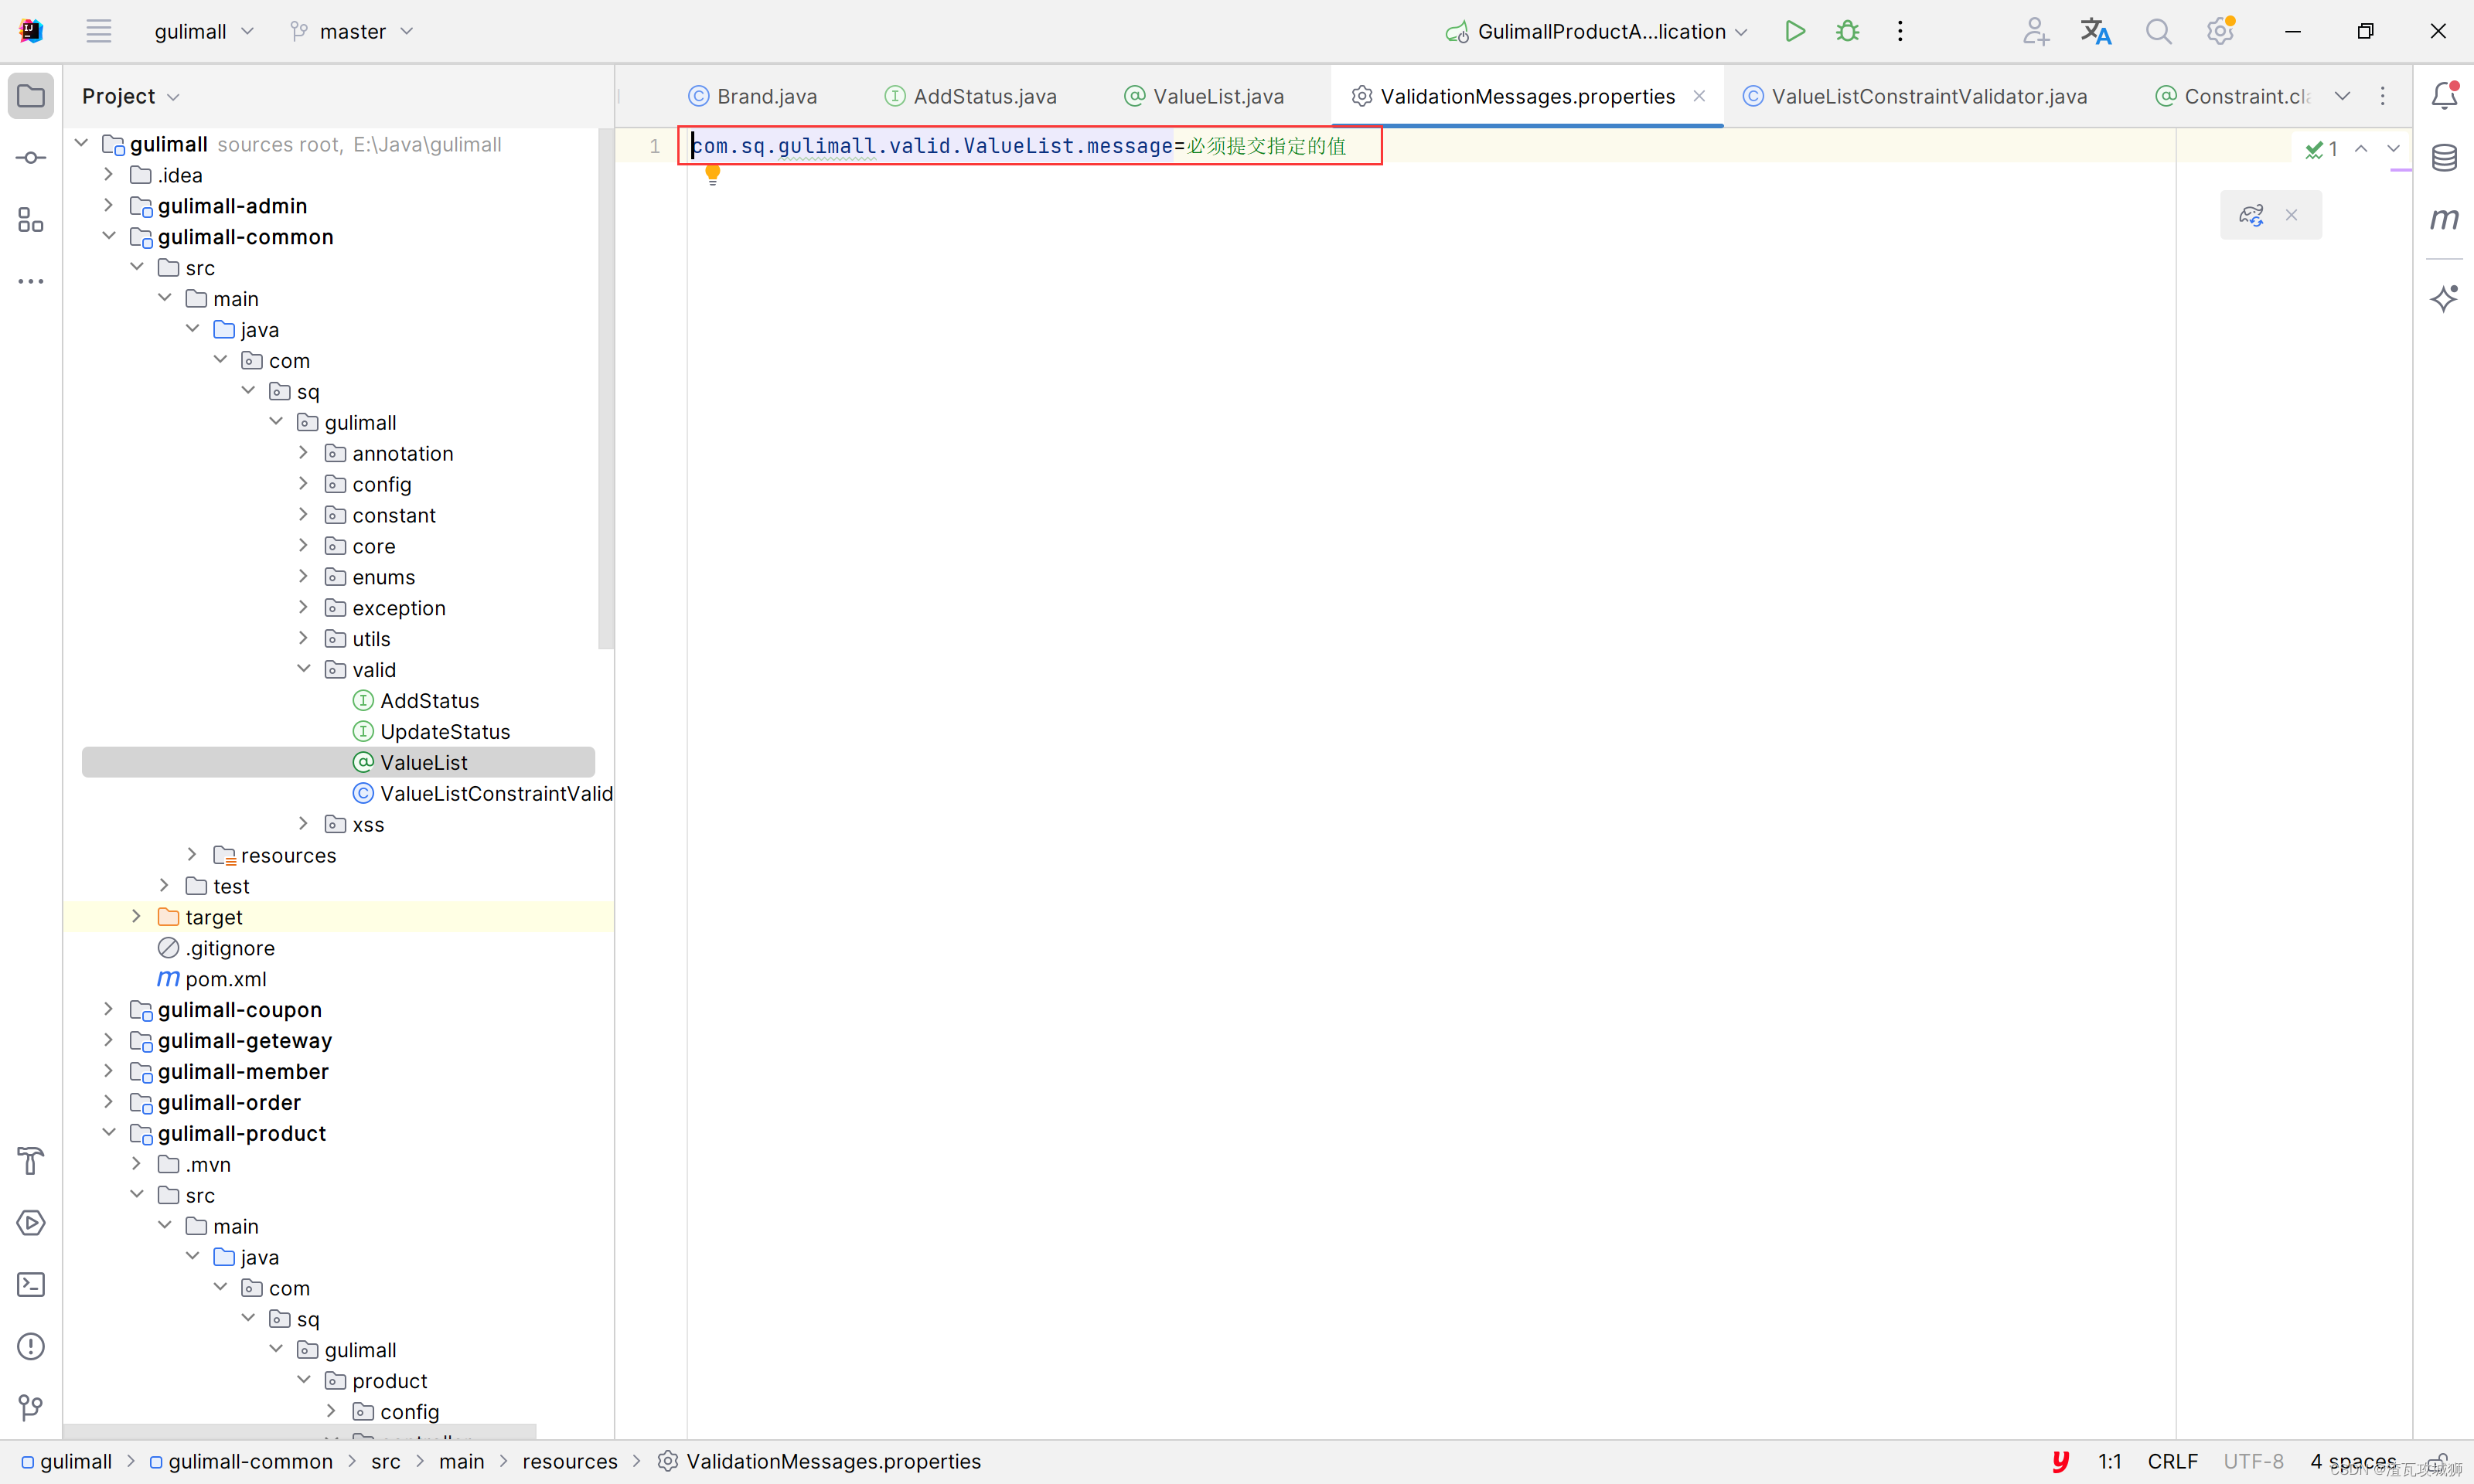The height and width of the screenshot is (1484, 2474).
Task: Open the Terminal tool window icon
Action: (x=31, y=1285)
